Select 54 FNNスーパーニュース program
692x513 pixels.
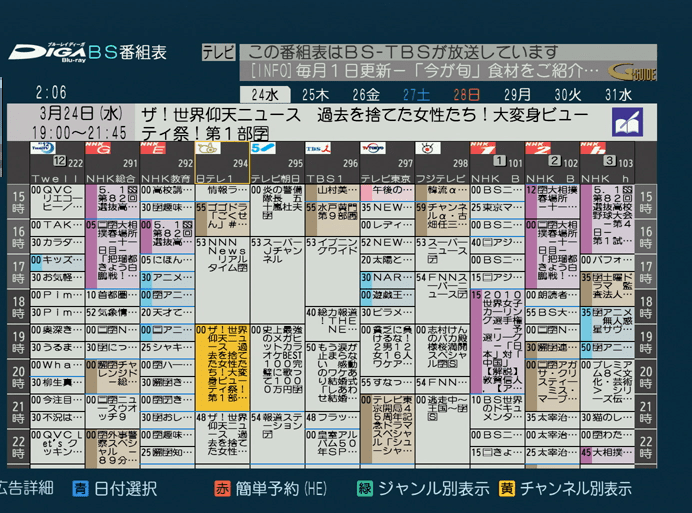click(442, 298)
